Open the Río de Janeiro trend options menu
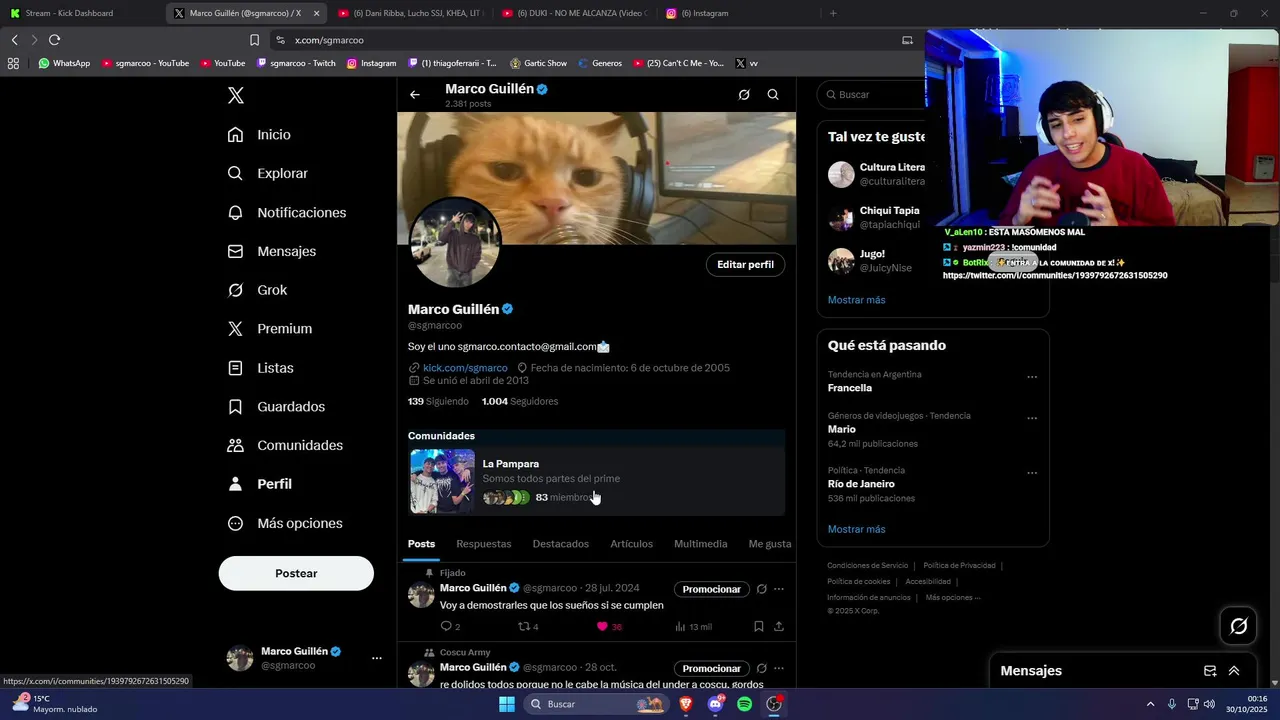1280x720 pixels. click(1032, 474)
